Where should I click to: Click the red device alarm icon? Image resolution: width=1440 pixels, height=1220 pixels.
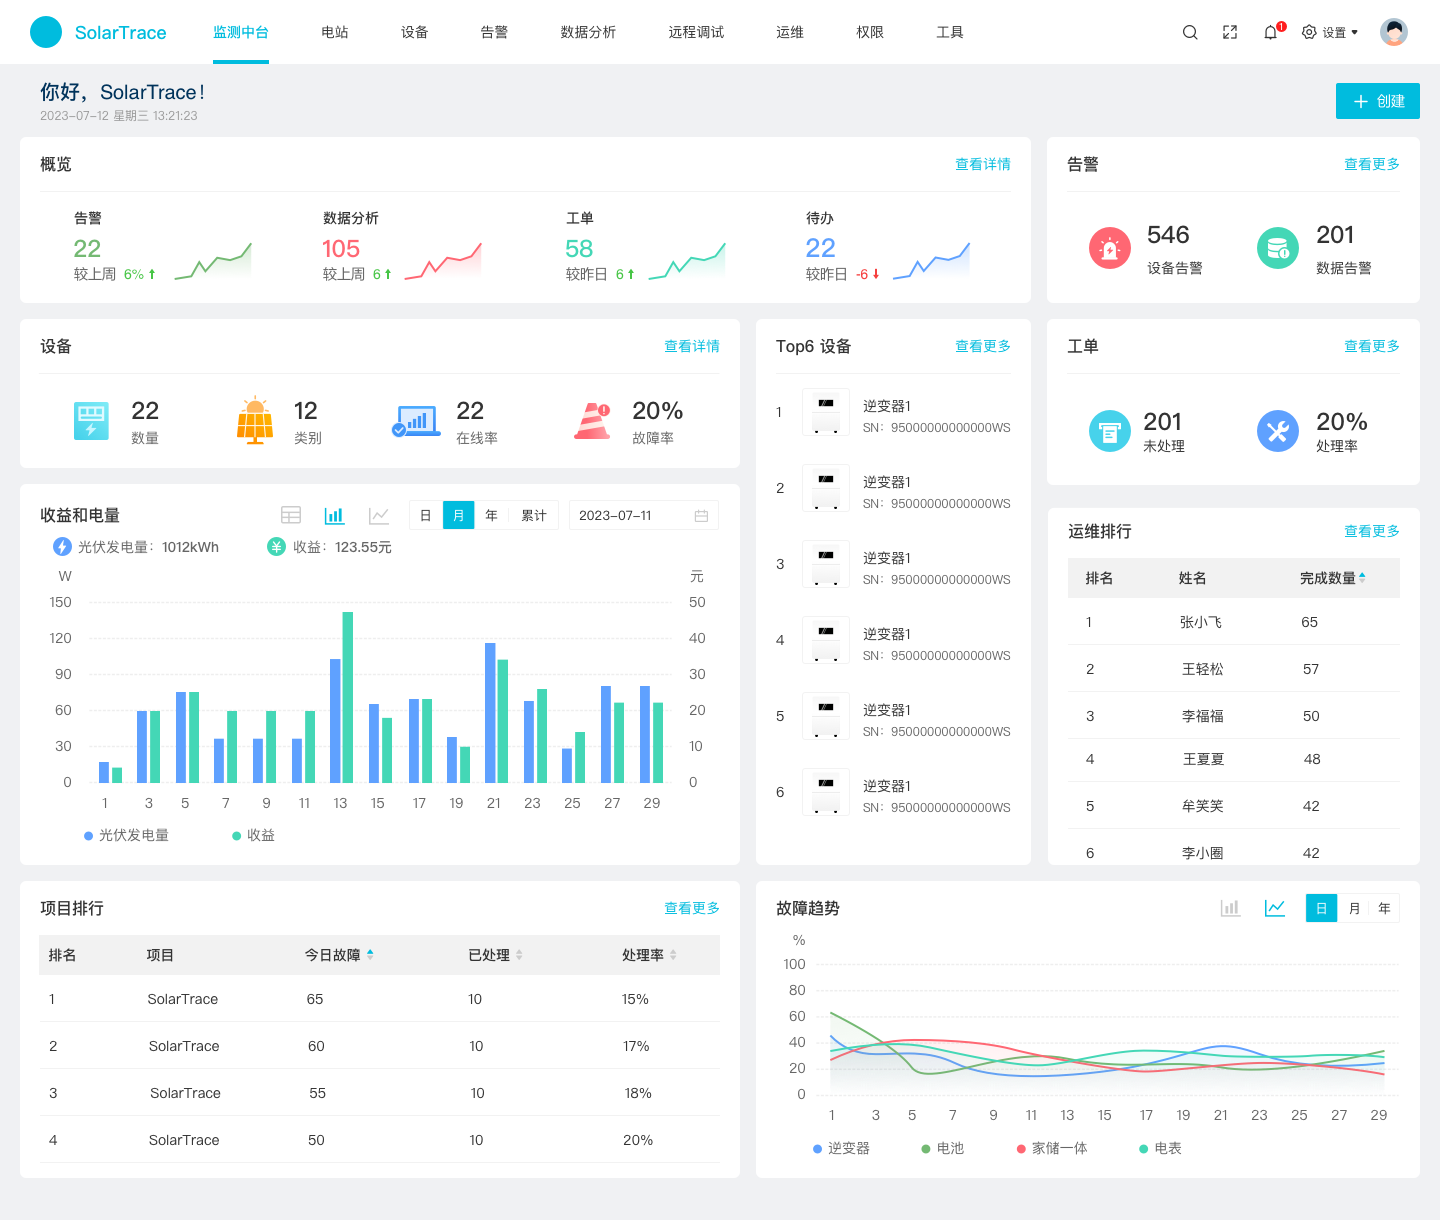tap(1110, 249)
